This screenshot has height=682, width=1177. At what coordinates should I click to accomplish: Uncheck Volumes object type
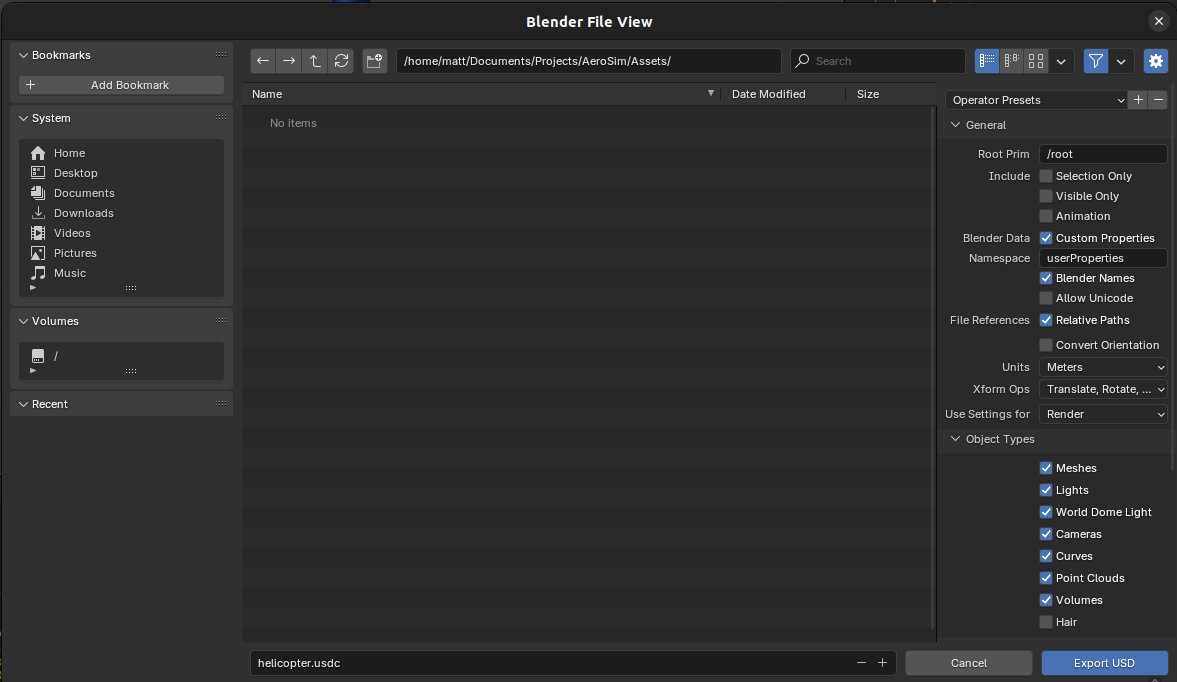[1046, 600]
